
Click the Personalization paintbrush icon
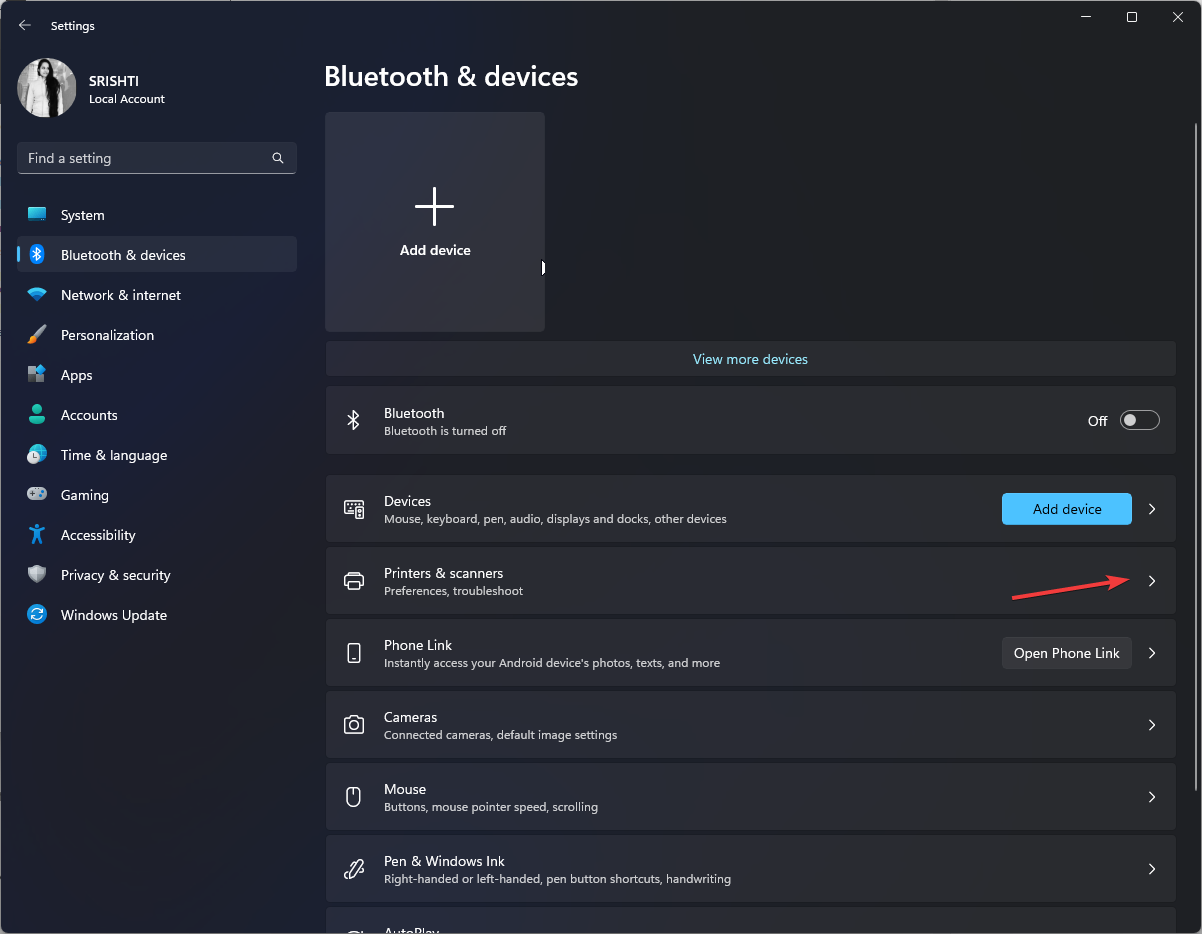point(37,335)
